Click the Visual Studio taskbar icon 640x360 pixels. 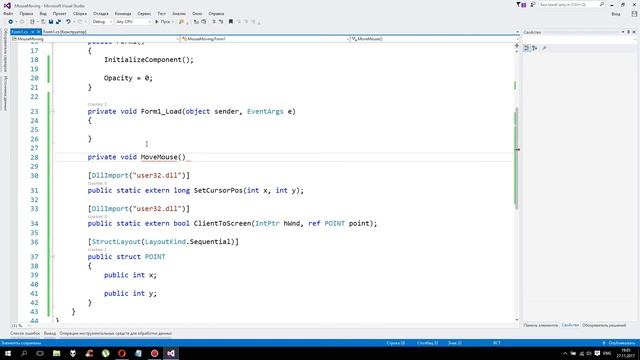(171, 353)
